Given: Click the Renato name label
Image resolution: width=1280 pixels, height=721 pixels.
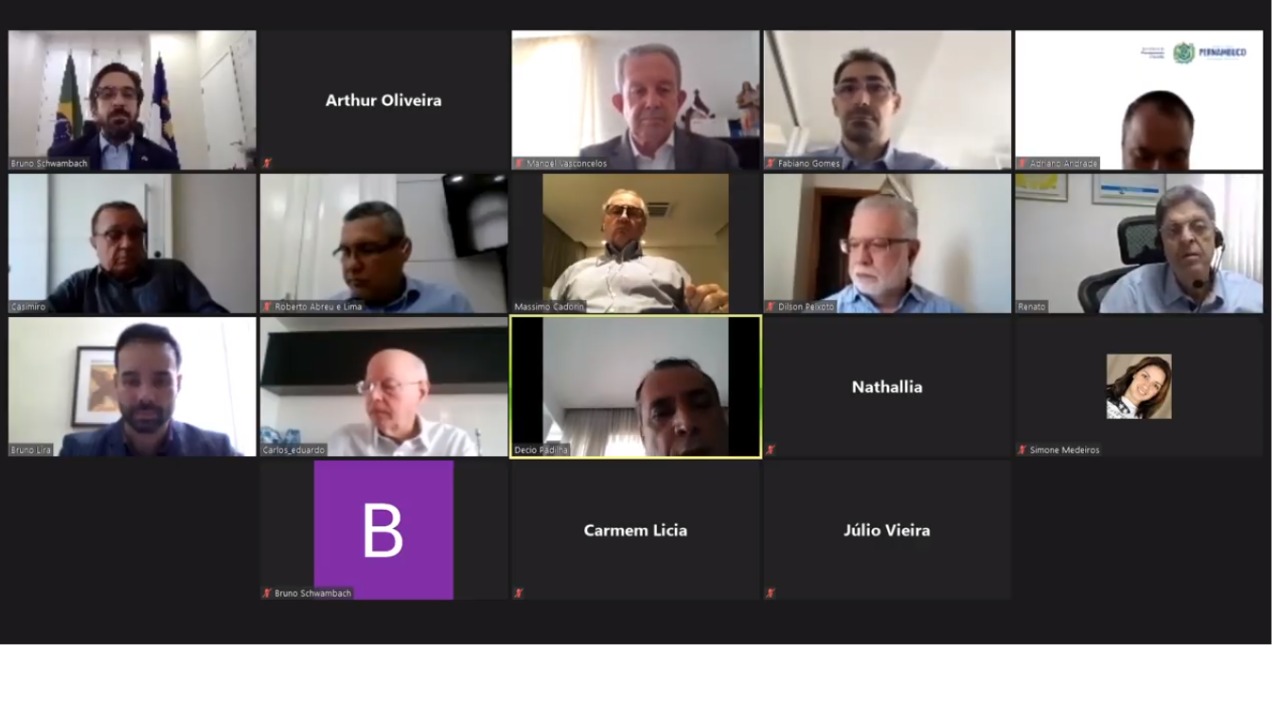Looking at the screenshot, I should pyautogui.click(x=1032, y=306).
